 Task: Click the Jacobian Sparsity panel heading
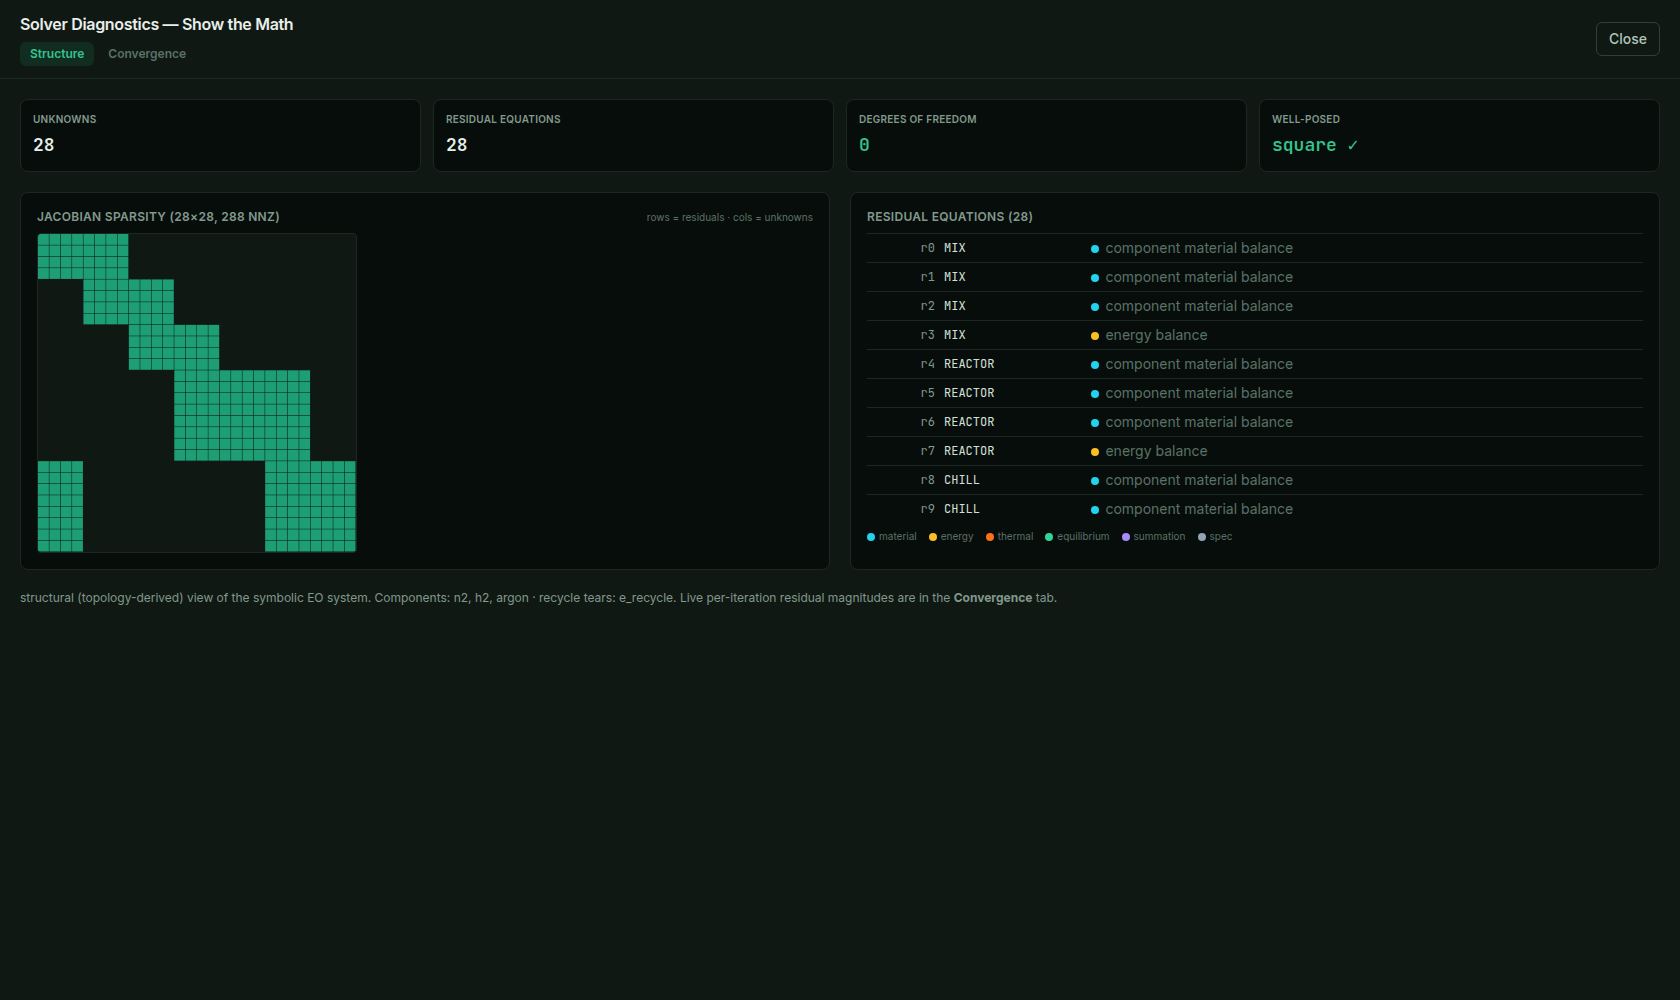click(x=158, y=217)
